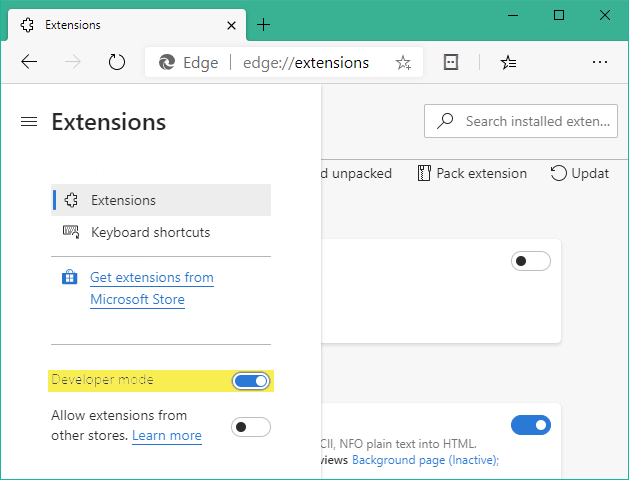Click the extension icon beside the address bar
Viewport: 629px width, 480px height.
click(x=450, y=62)
